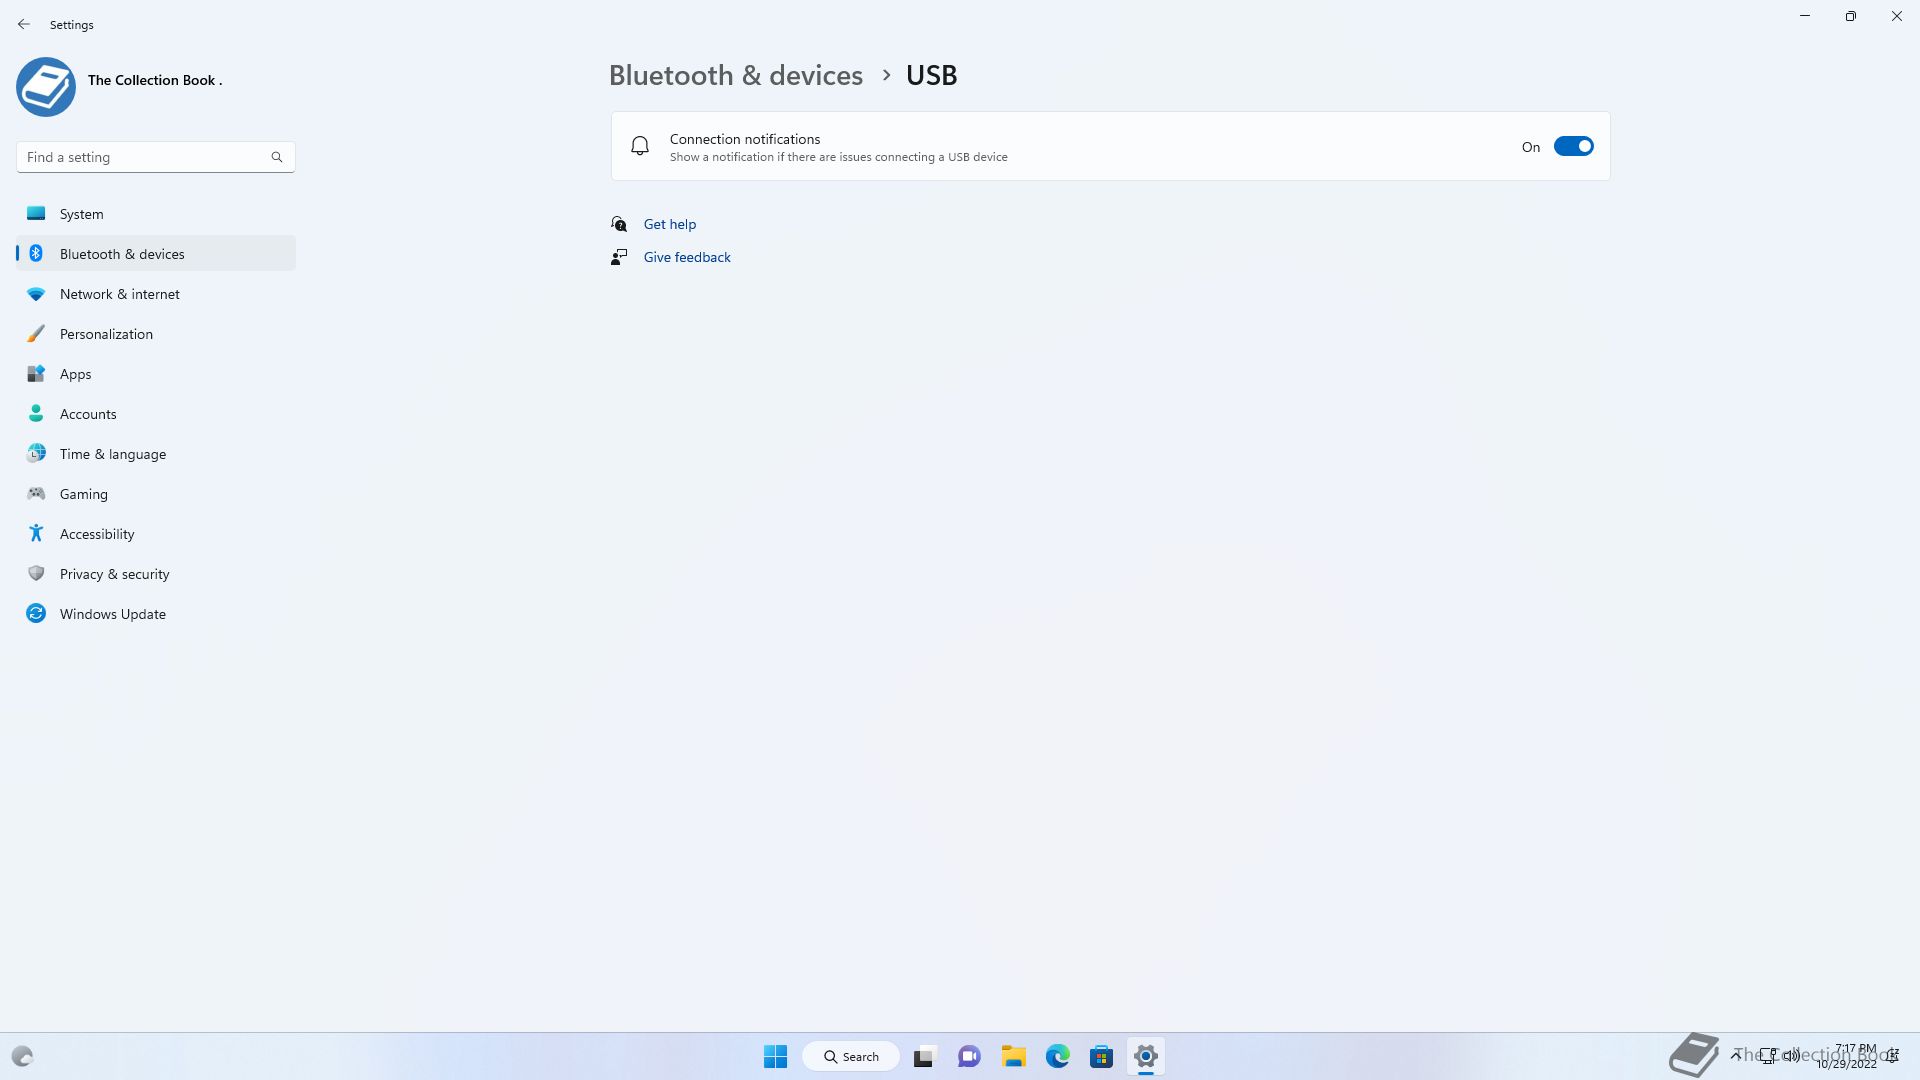Screen dimensions: 1920x1080
Task: Toggle Connection notifications switch off
Action: 1573,147
